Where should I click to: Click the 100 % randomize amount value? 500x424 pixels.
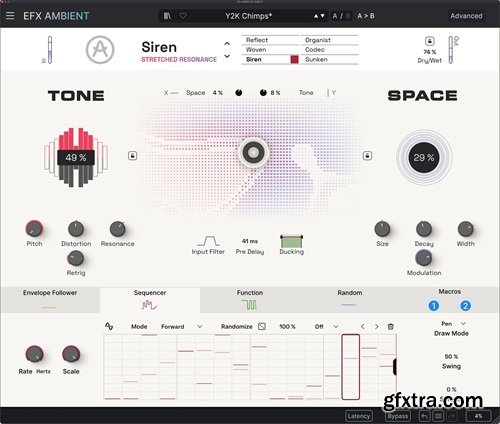[287, 327]
